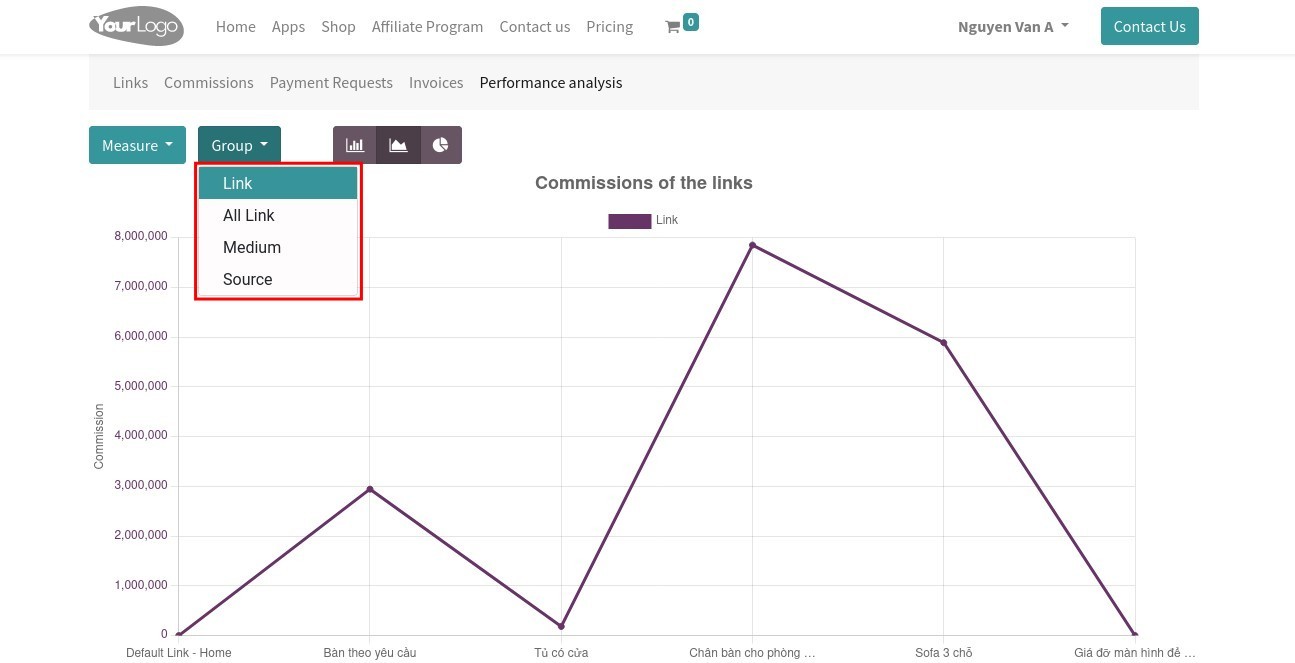Viewport: 1295px width, 663px height.
Task: Switch to the Links tab
Action: tap(130, 82)
